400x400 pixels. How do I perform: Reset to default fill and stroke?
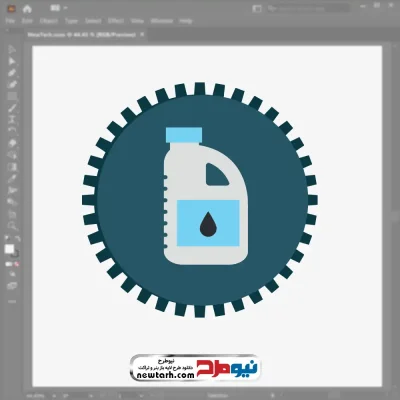tap(7, 239)
